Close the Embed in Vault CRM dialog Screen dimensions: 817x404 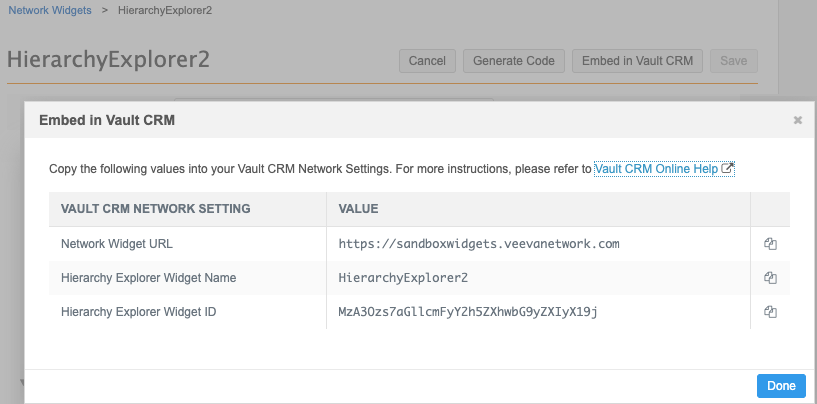(797, 120)
